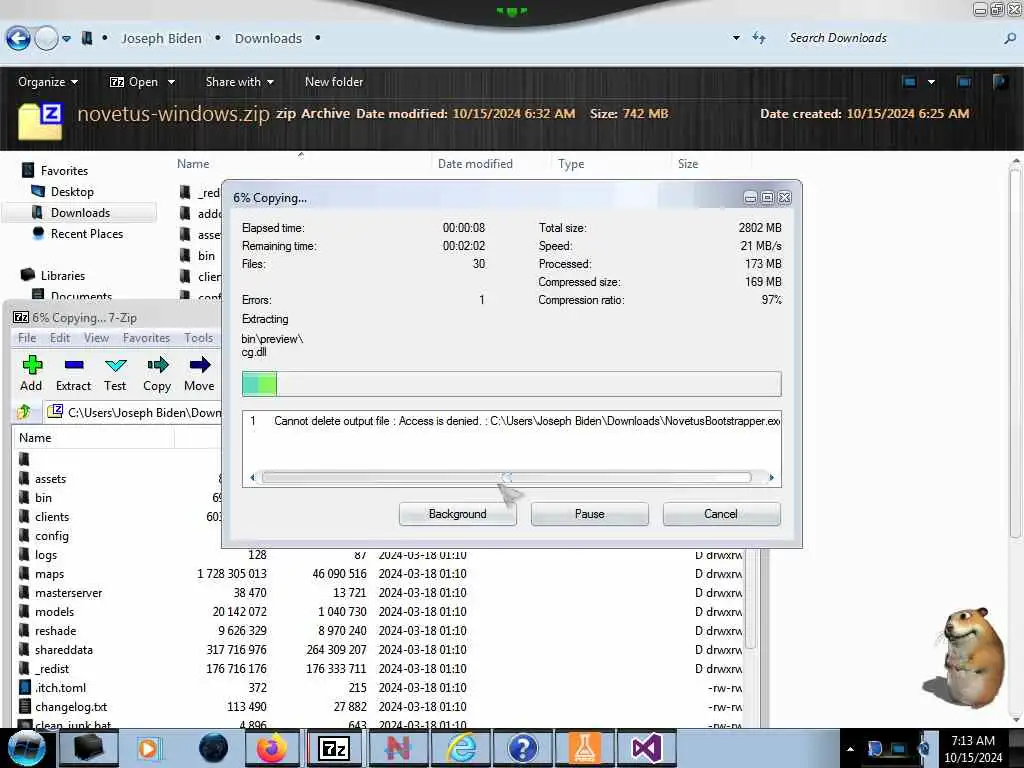Open the 7-Zip File menu
1024x768 pixels.
tap(27, 338)
